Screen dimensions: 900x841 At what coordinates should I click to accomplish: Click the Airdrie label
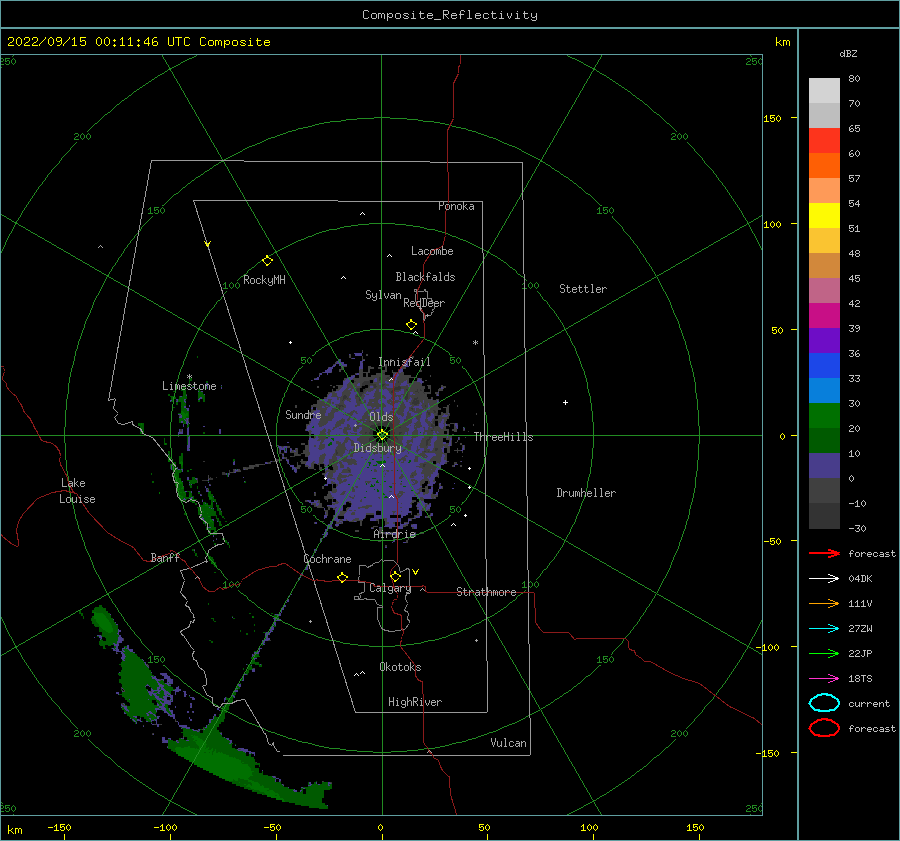(x=394, y=534)
